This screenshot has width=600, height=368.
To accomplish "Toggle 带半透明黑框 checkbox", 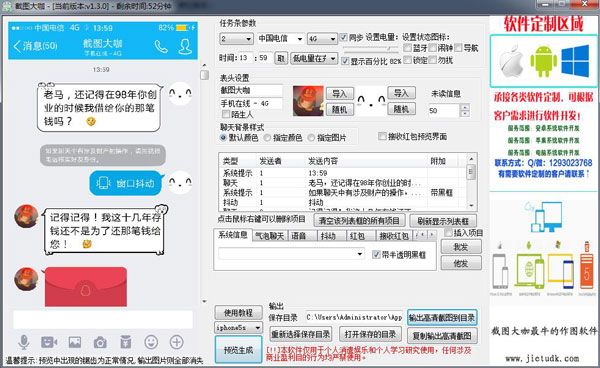I will [x=376, y=254].
